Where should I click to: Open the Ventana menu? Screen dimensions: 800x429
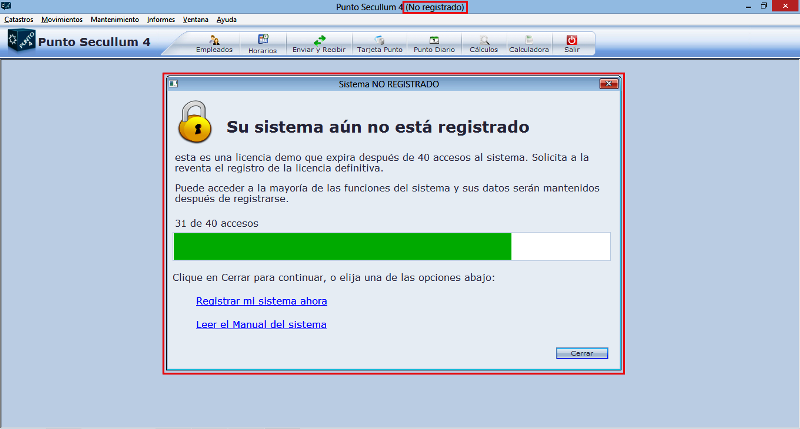(195, 20)
